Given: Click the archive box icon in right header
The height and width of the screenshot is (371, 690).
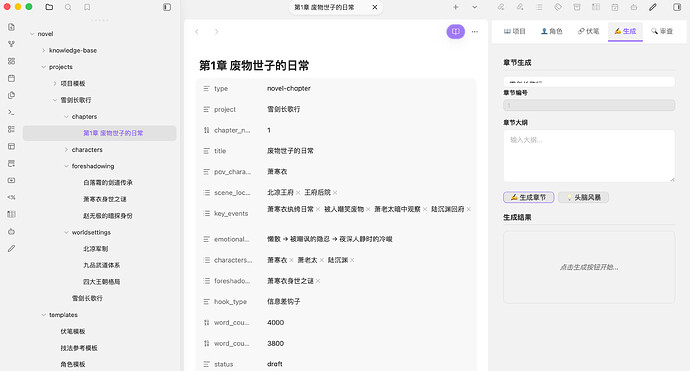Looking at the screenshot, I should tap(577, 7).
